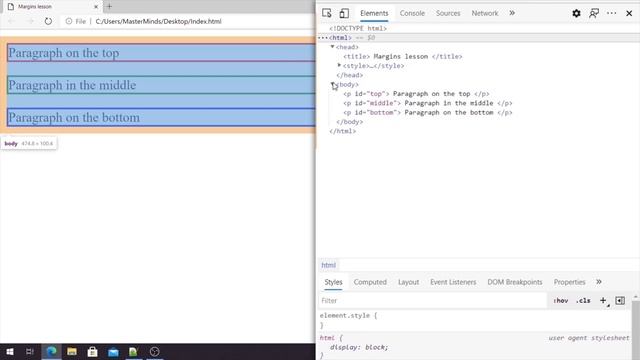Add a new style rule plus icon
This screenshot has height=360, width=640.
603,301
